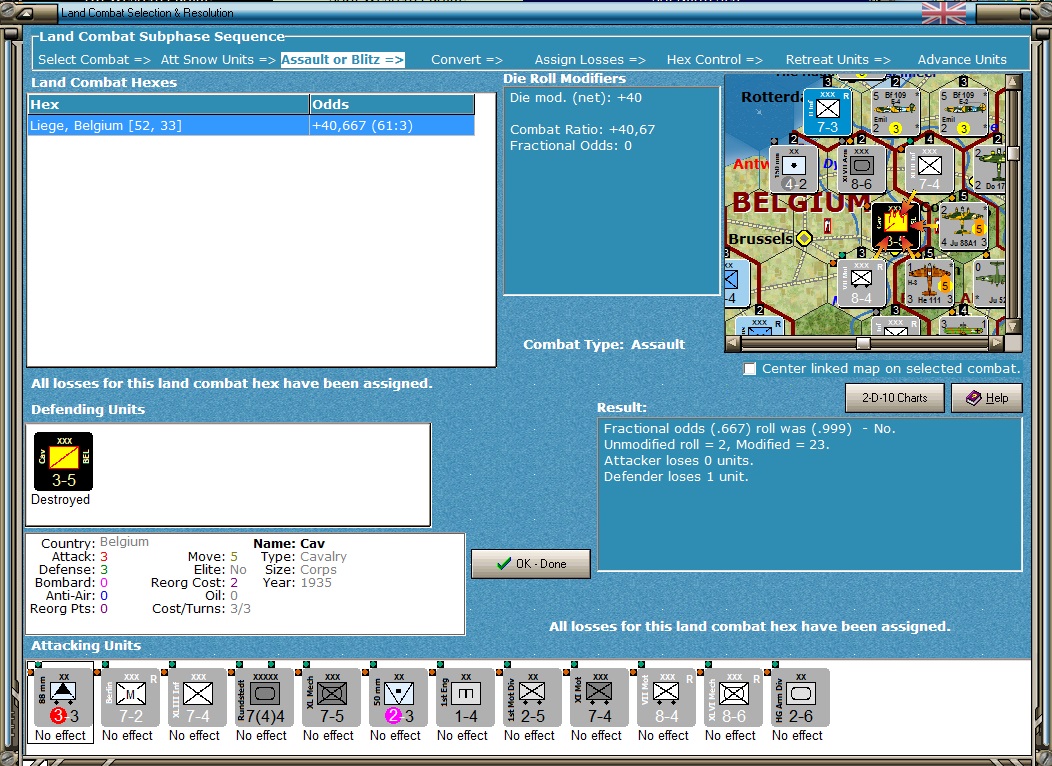Select the XLVI Mech 8-6 unit counter
1052x766 pixels.
point(733,698)
